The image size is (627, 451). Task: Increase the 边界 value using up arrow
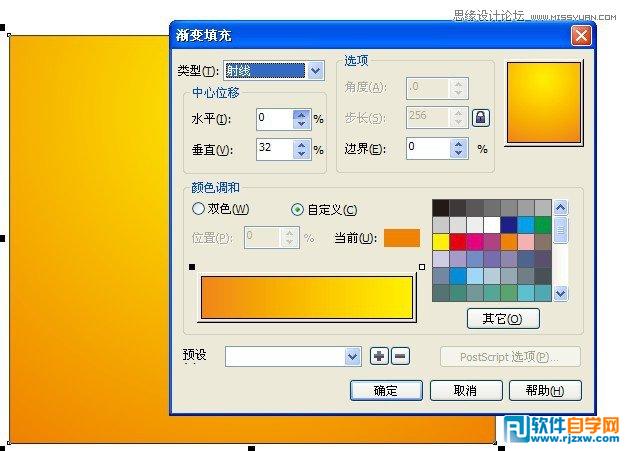(459, 144)
